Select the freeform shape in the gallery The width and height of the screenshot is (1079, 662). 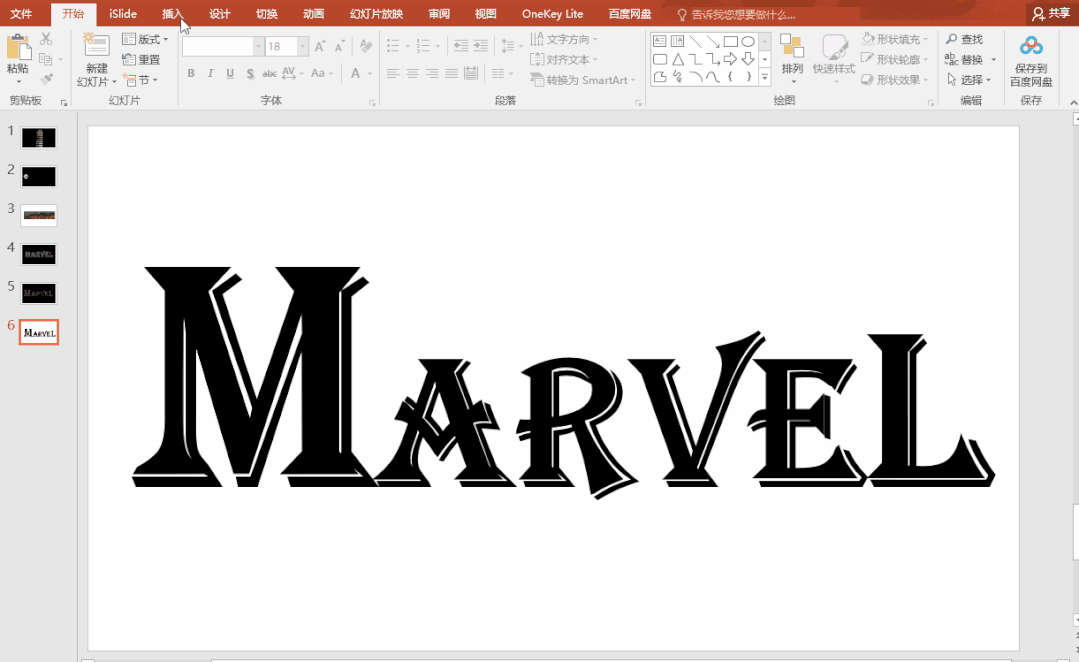click(659, 76)
